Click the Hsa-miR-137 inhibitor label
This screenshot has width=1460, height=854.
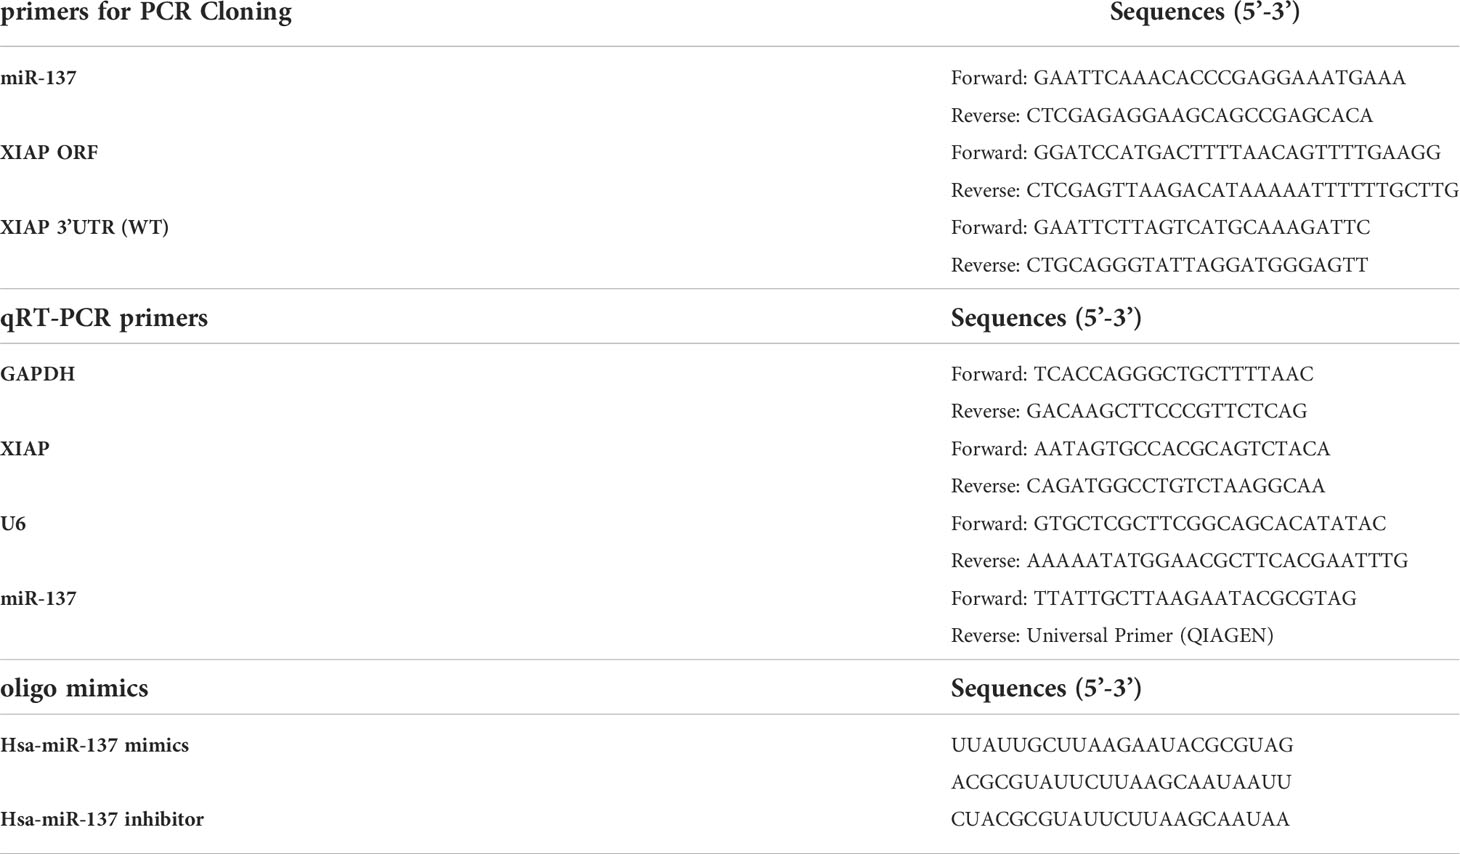click(x=102, y=820)
